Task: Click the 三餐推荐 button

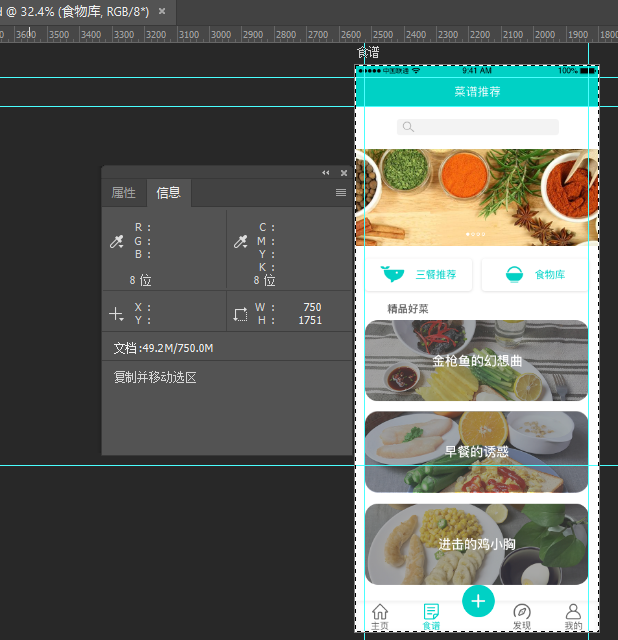Action: [419, 275]
